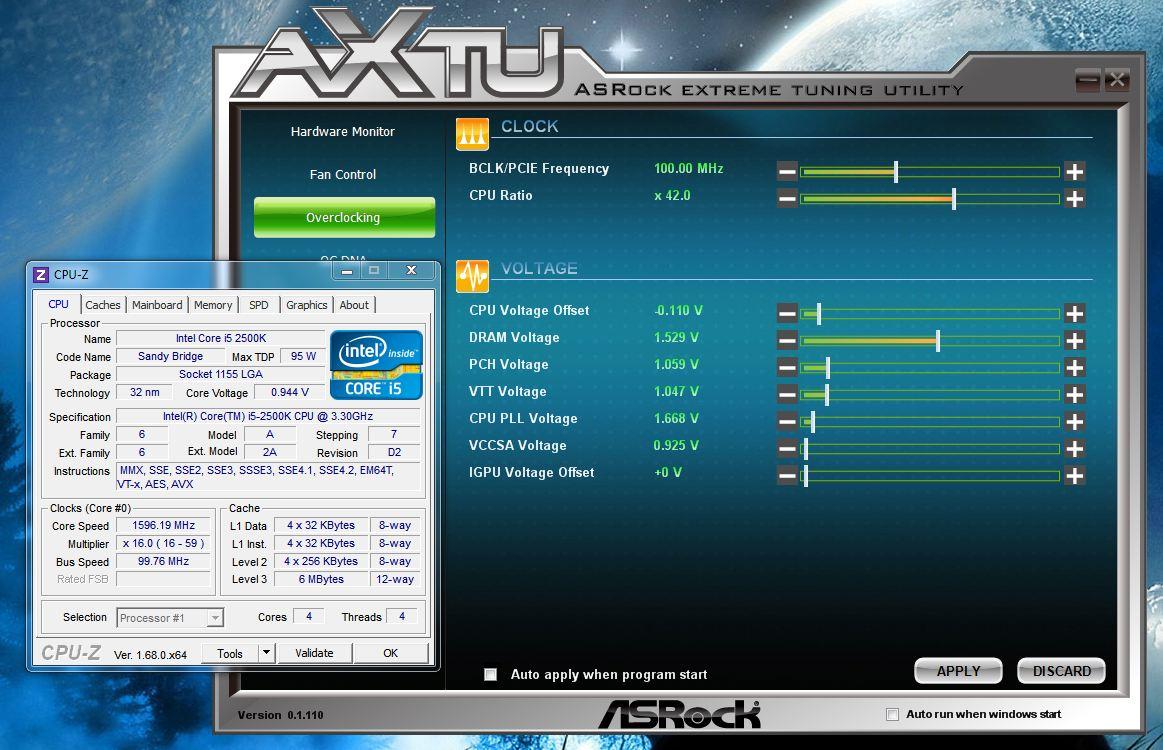
Task: Click the Name field Intel Core i5 2500K
Action: [221, 338]
